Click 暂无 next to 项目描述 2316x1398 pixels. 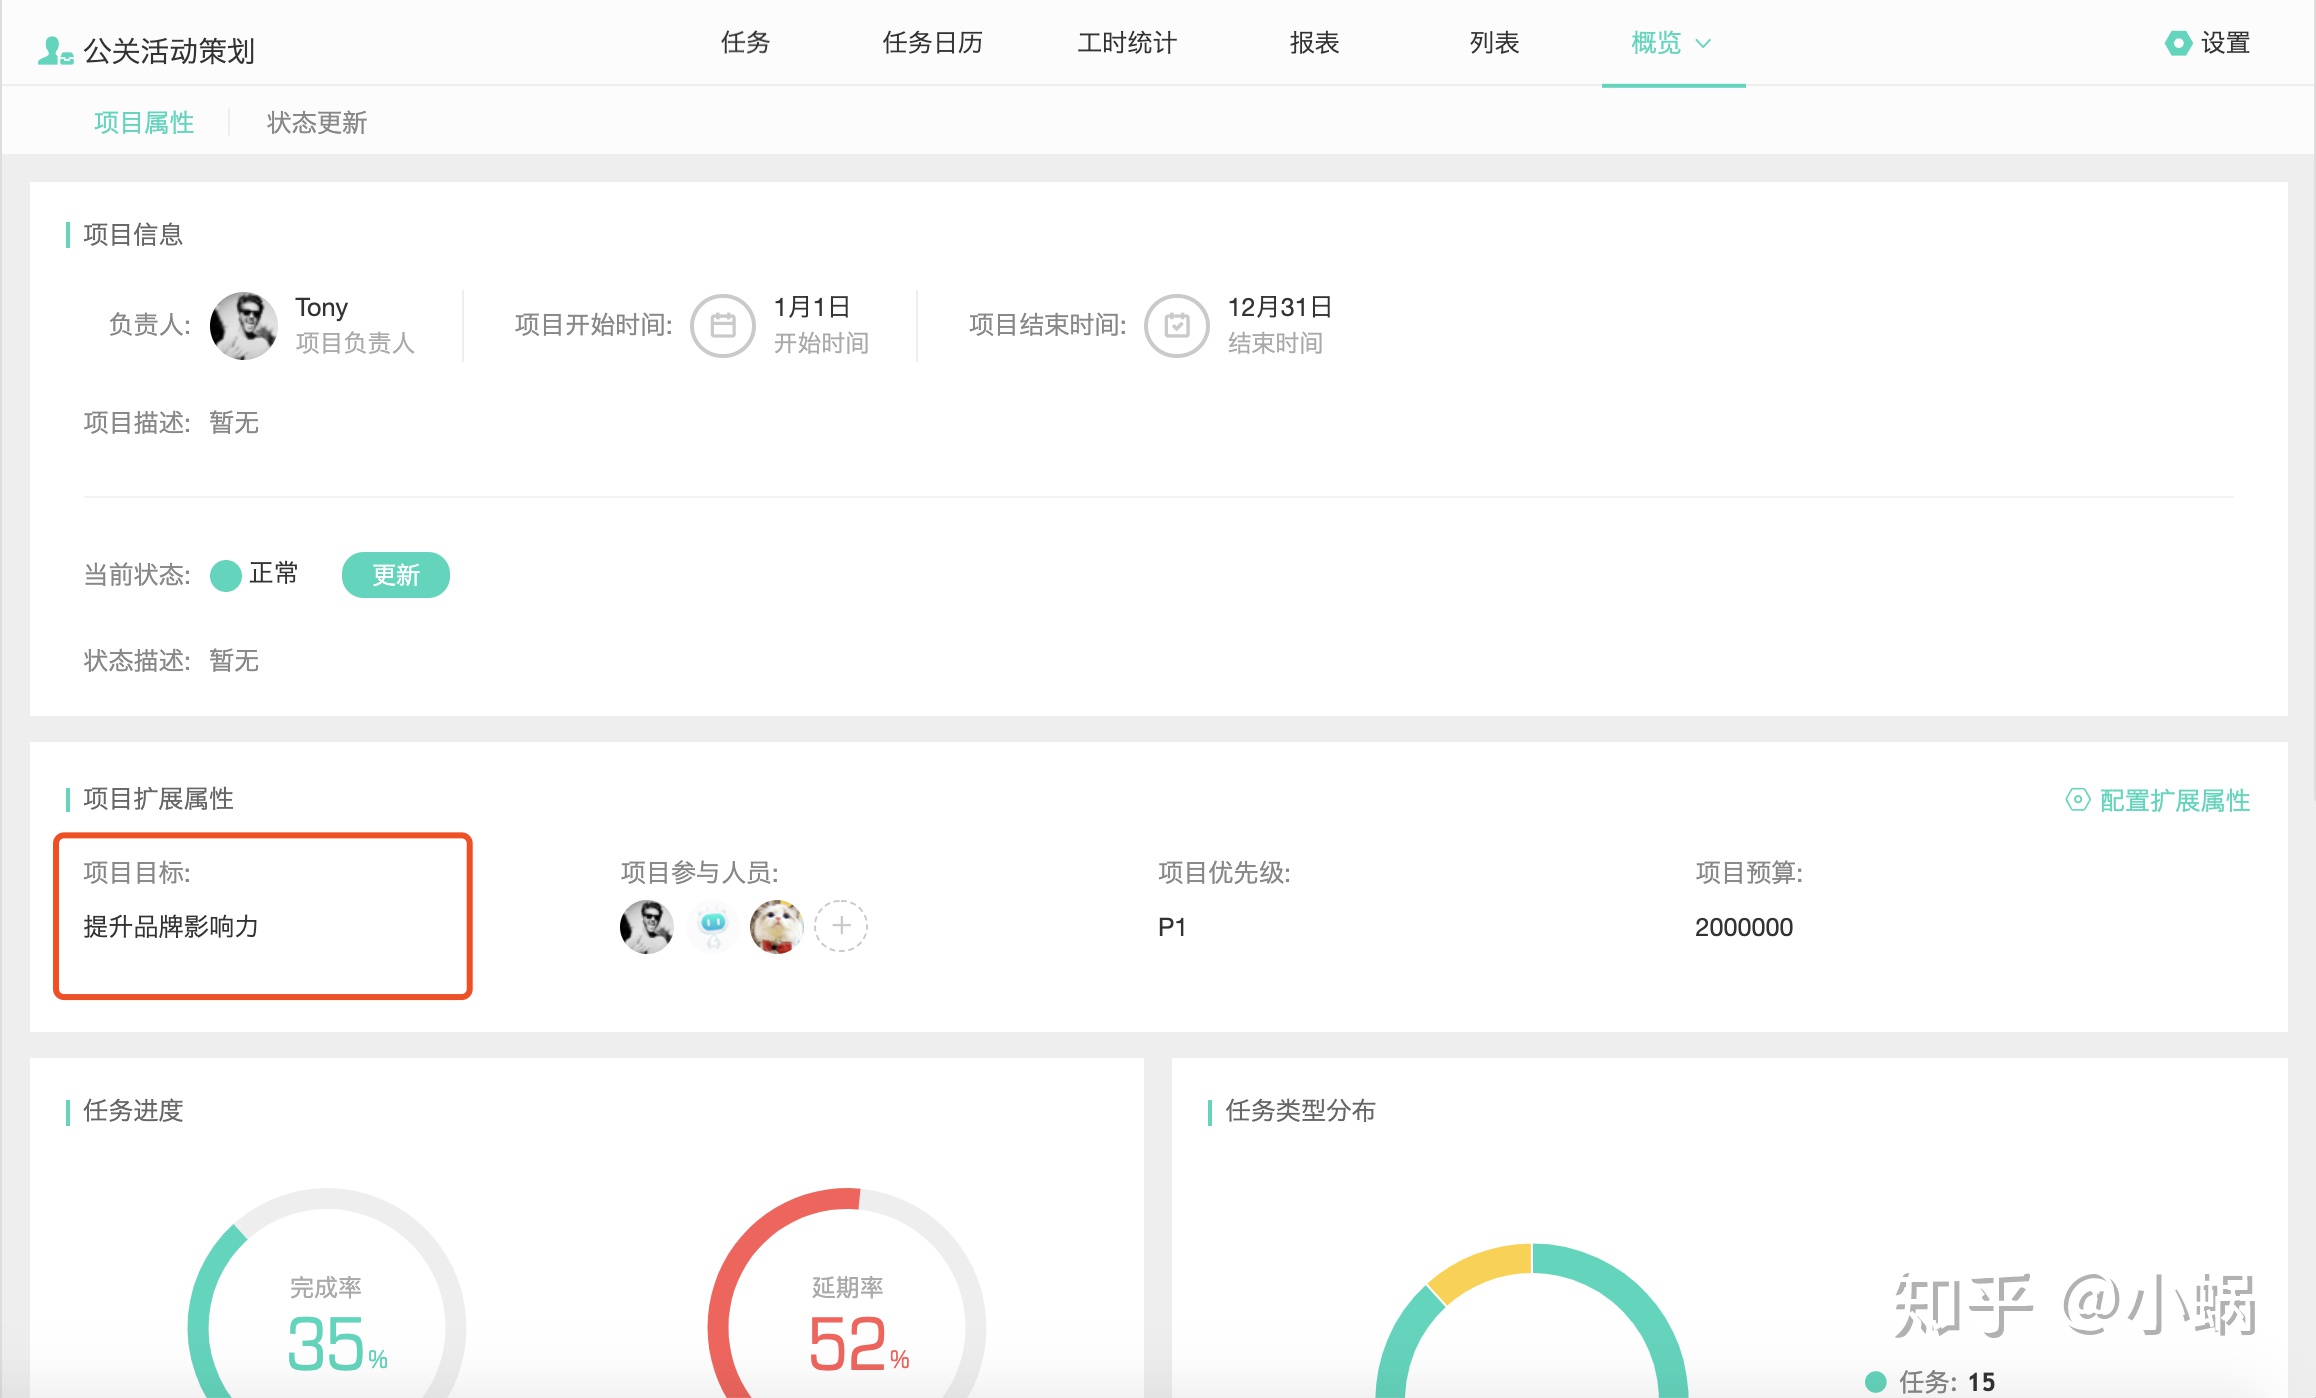point(234,423)
